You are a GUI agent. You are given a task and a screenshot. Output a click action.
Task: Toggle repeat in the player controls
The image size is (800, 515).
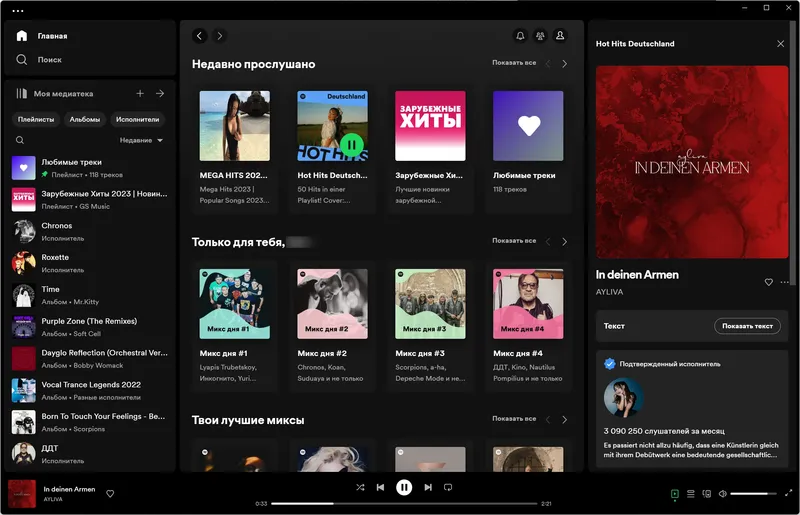448,487
